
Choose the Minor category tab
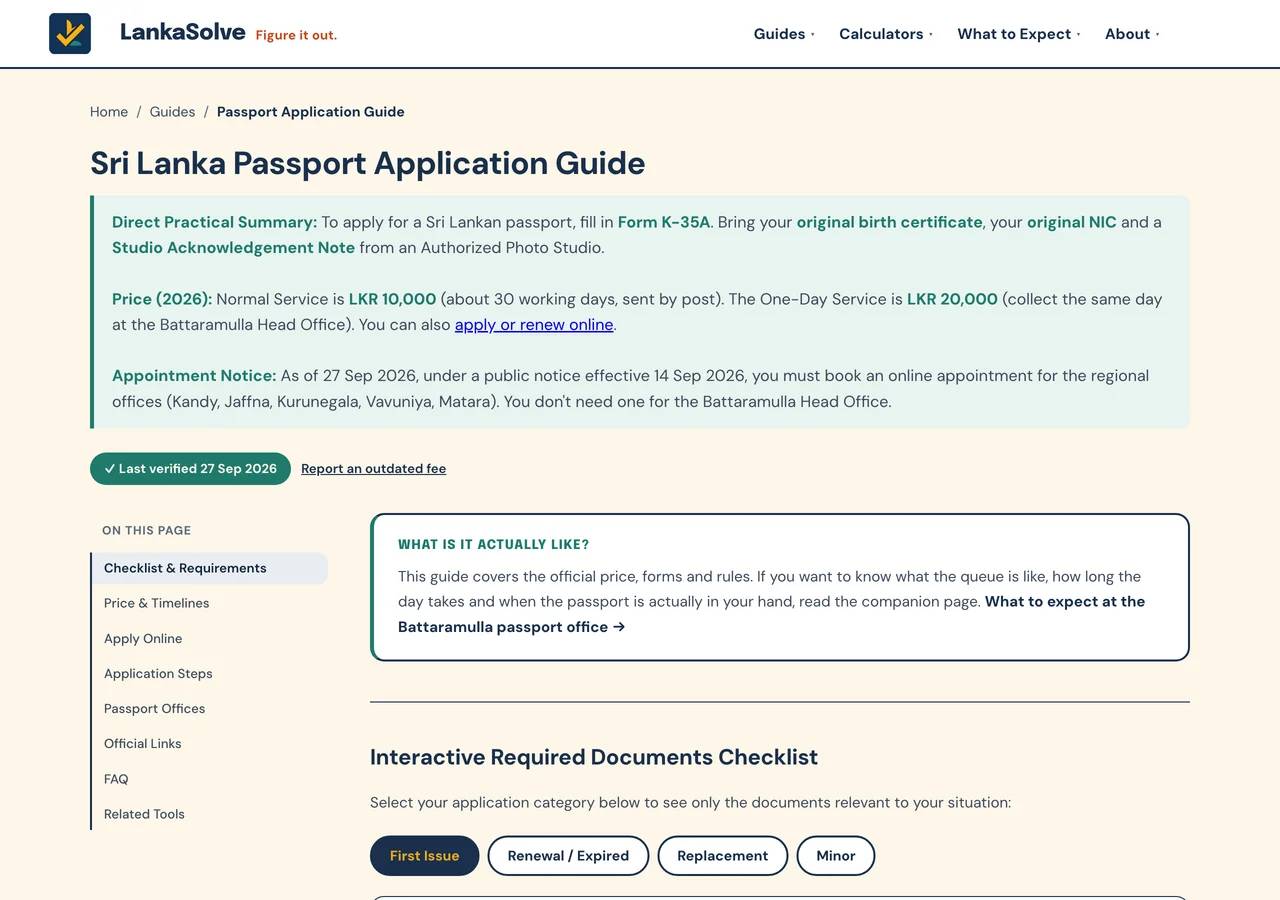coord(836,856)
